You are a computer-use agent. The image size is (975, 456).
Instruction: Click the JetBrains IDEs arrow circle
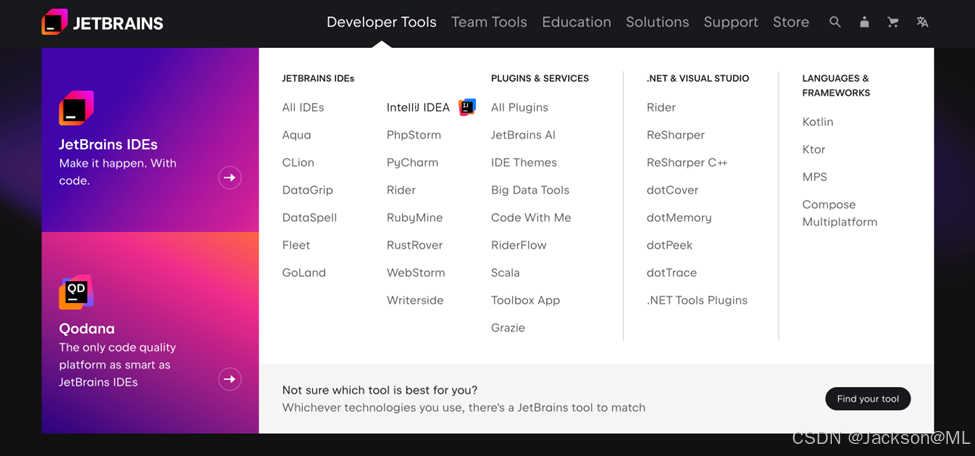(230, 178)
